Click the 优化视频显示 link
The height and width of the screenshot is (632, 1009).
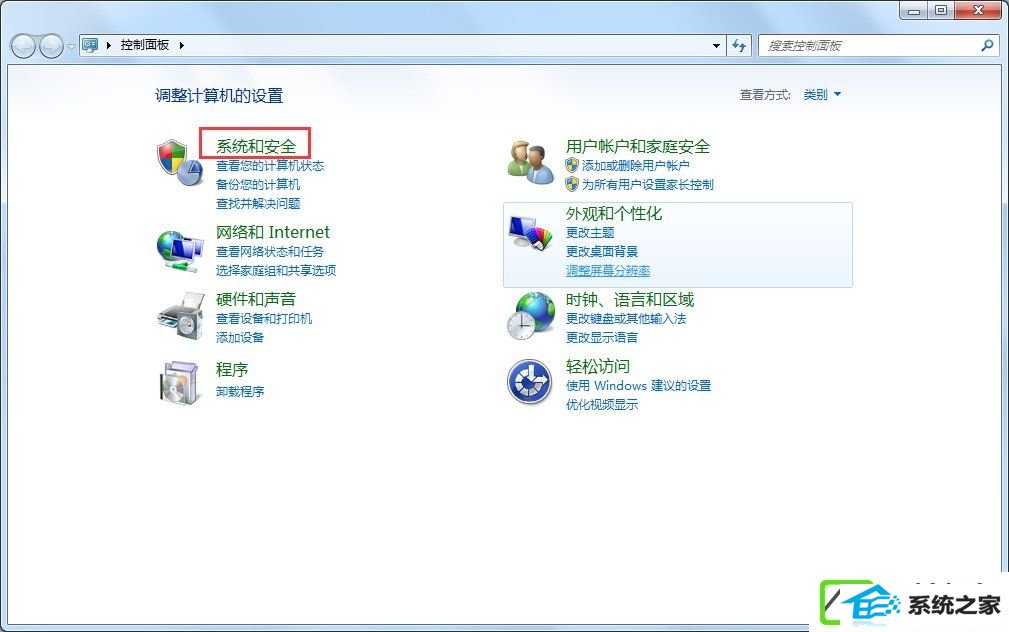pyautogui.click(x=602, y=405)
